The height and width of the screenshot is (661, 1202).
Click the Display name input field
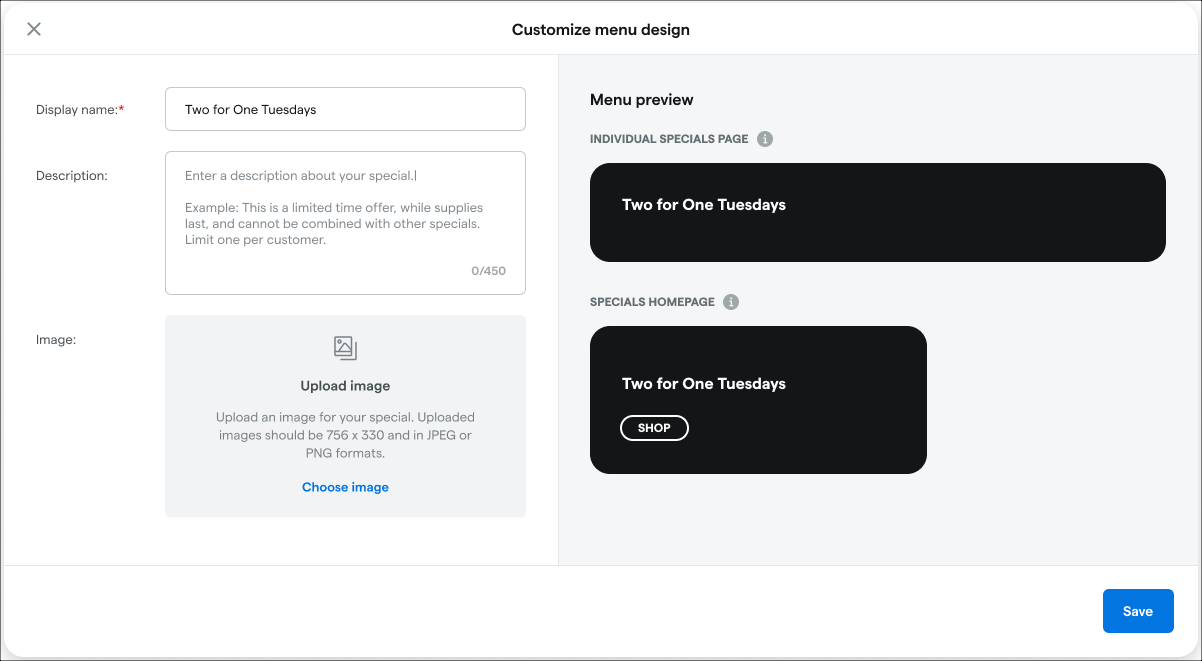[345, 109]
